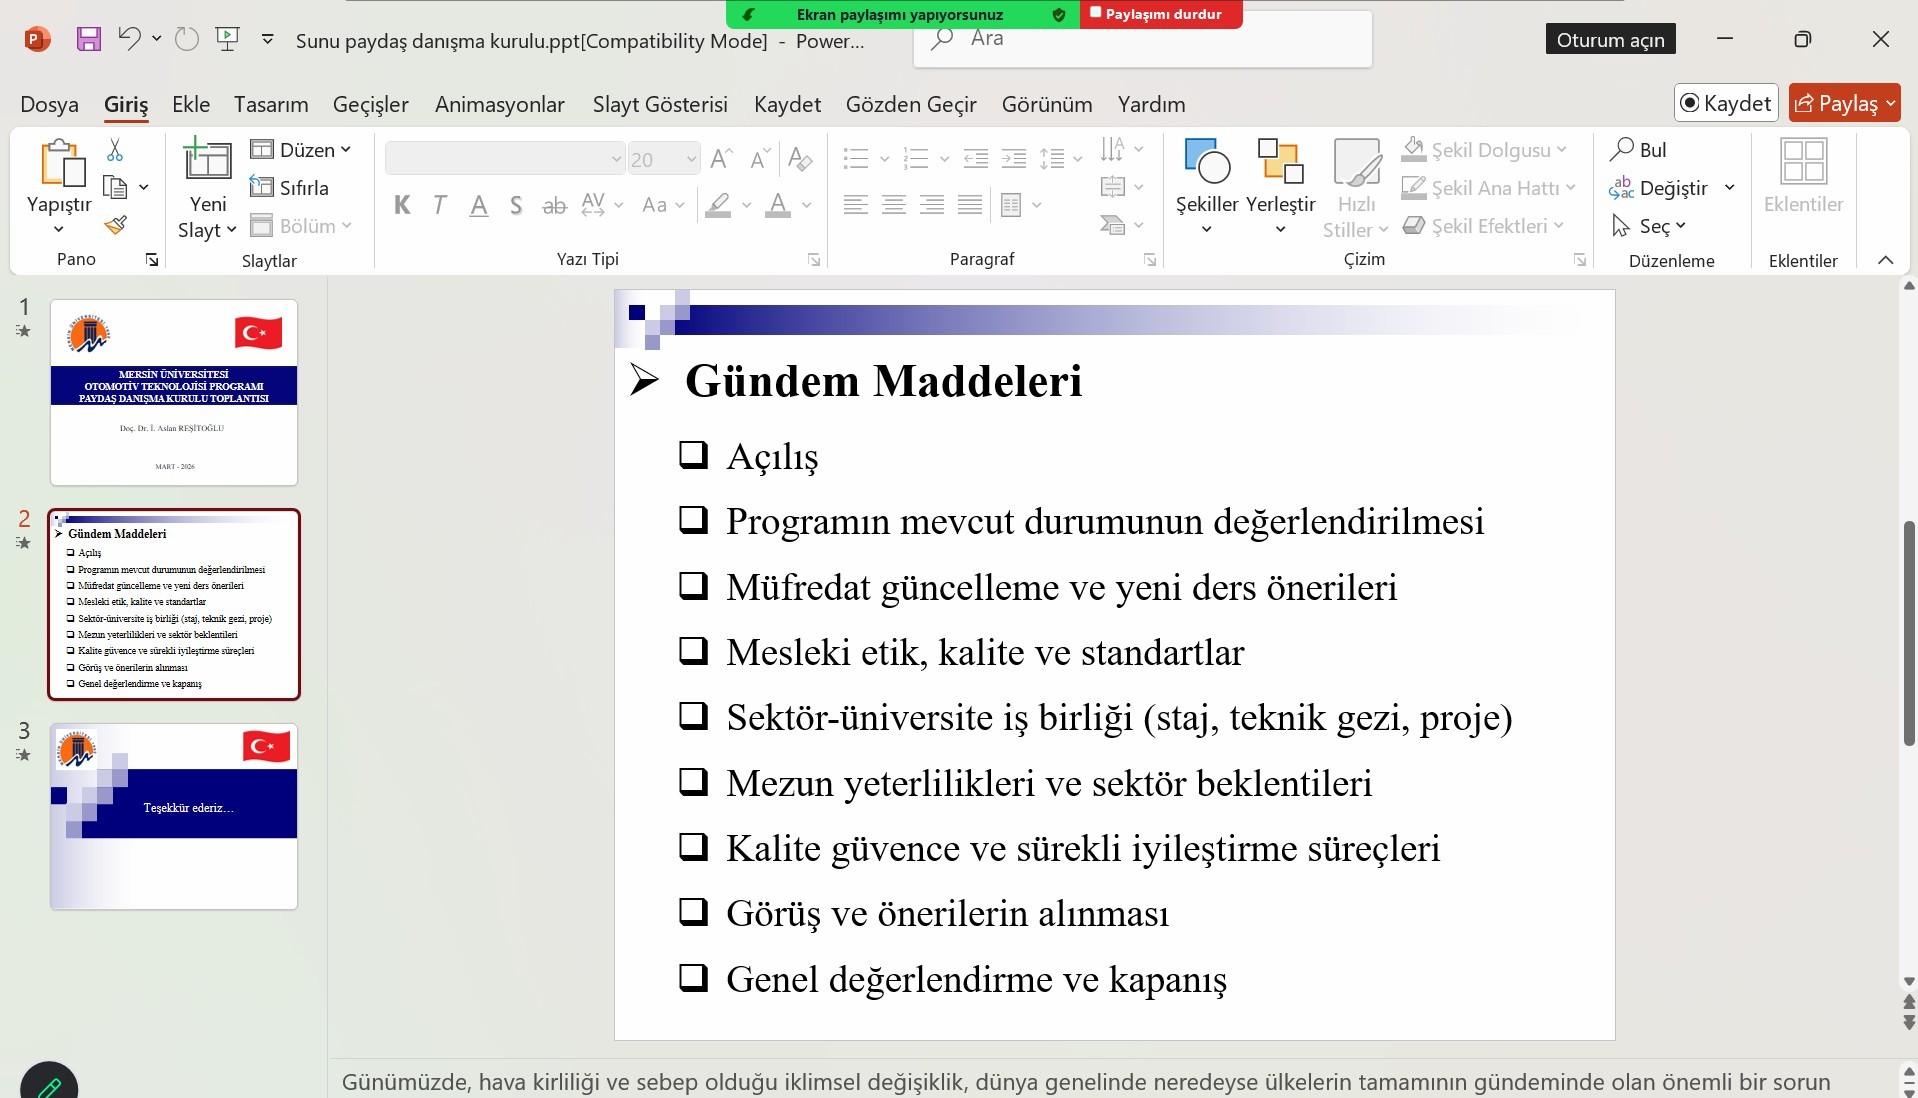Click the Paylaşımı durdur button
The image size is (1918, 1098).
1160,14
